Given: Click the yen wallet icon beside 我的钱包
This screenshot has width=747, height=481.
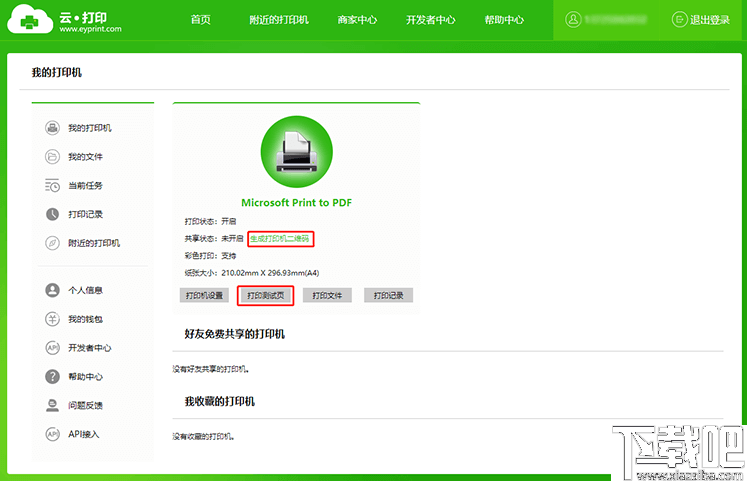Looking at the screenshot, I should tap(52, 319).
